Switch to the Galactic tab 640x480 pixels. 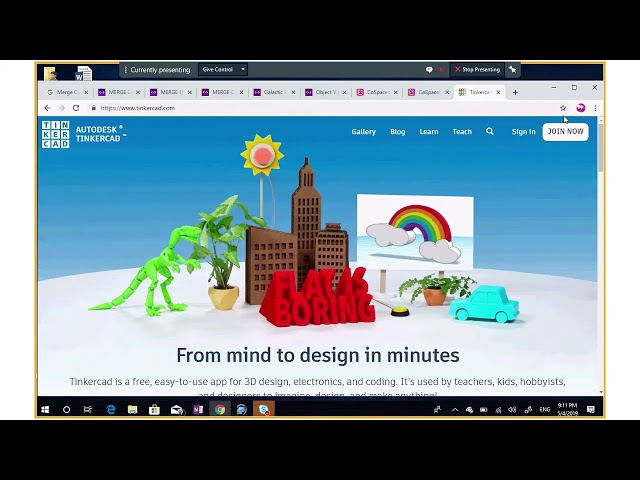pos(274,92)
